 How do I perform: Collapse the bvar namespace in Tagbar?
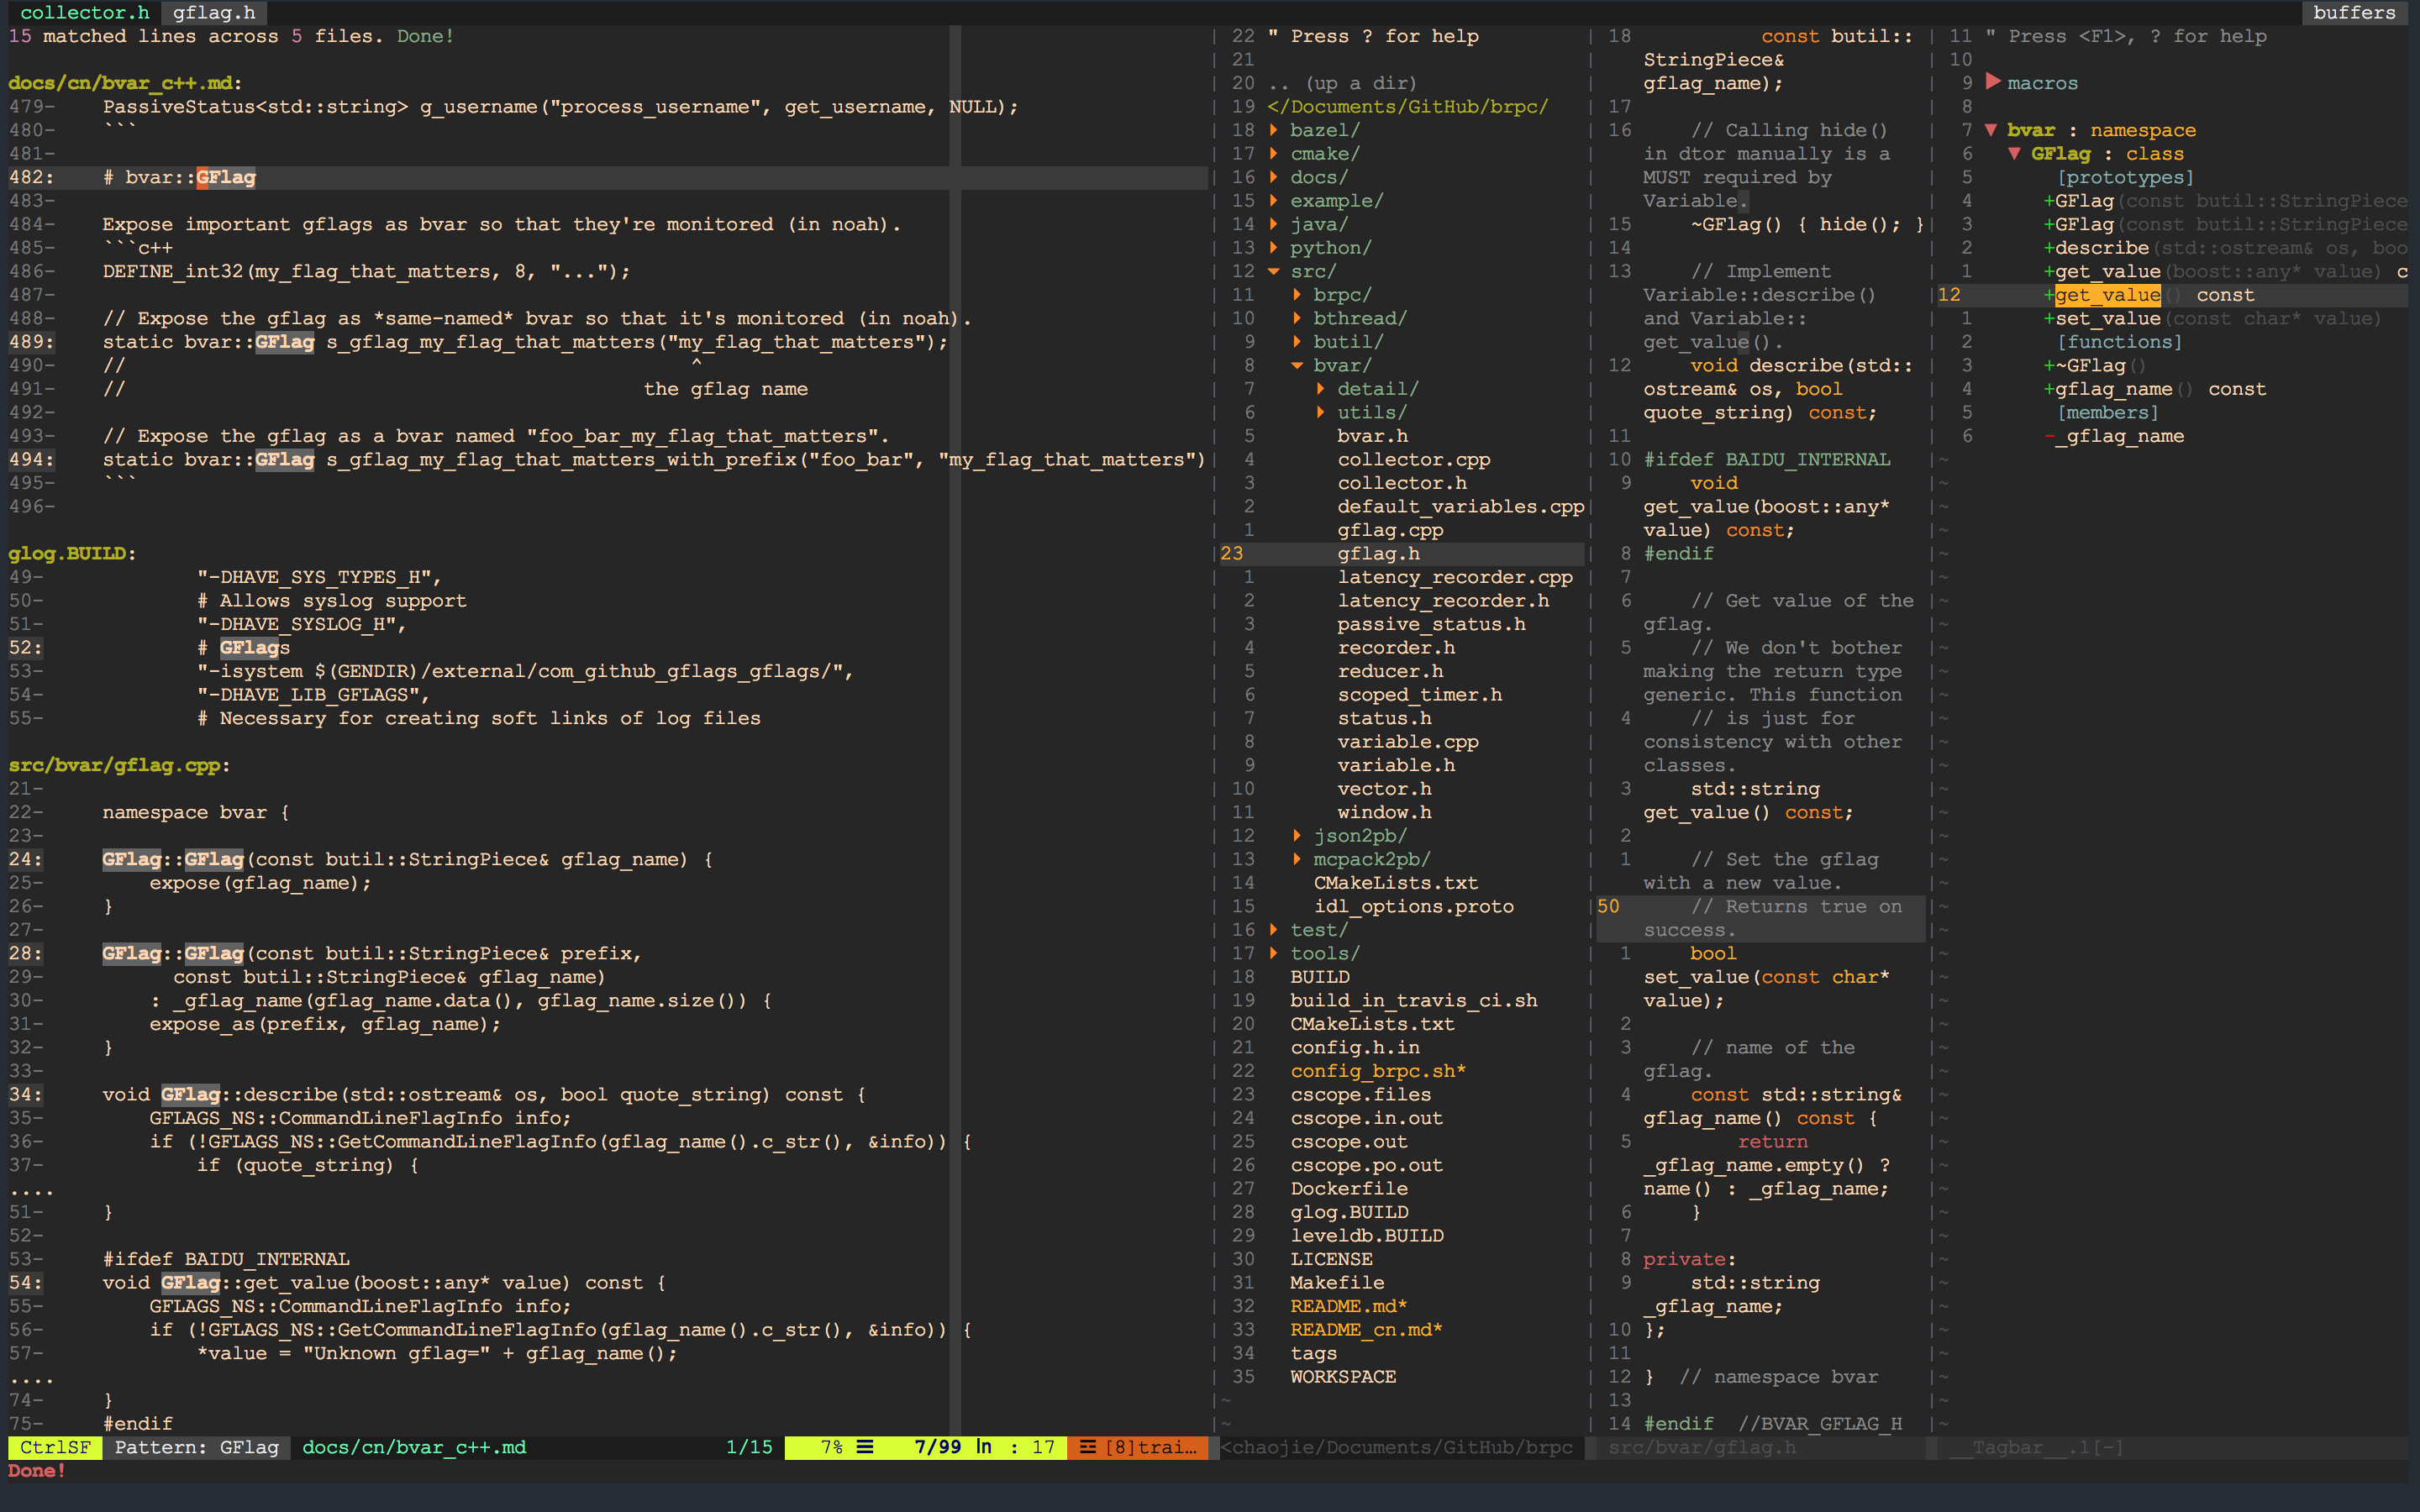1992,130
